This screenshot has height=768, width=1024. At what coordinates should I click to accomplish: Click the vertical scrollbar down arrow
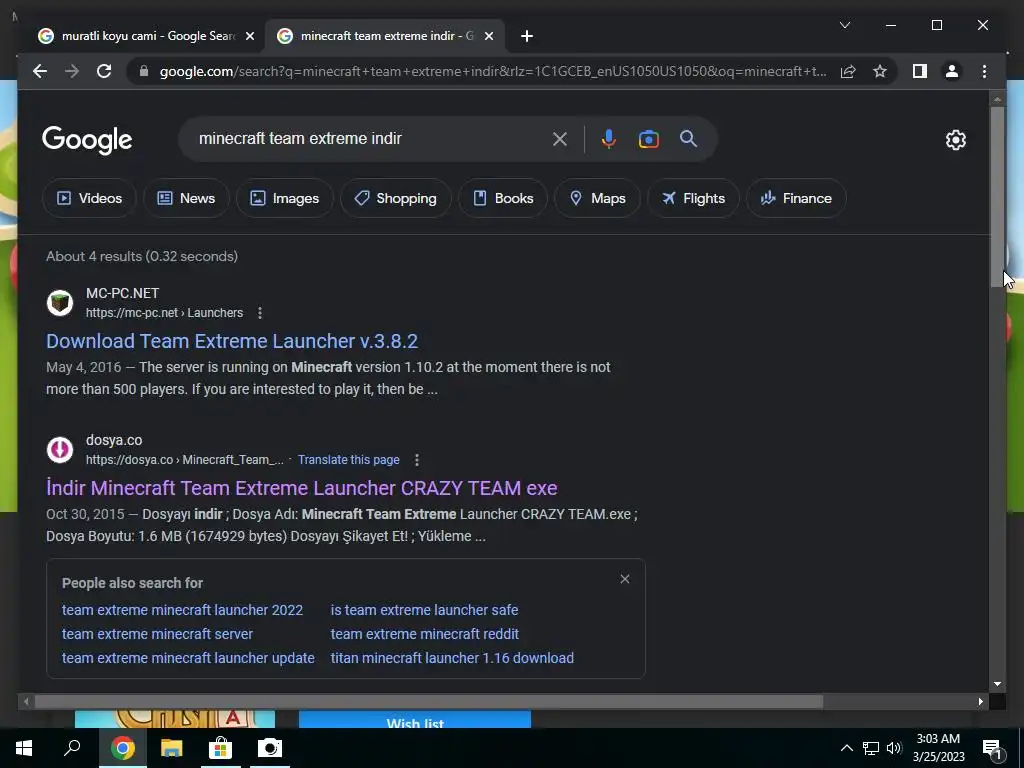[997, 684]
